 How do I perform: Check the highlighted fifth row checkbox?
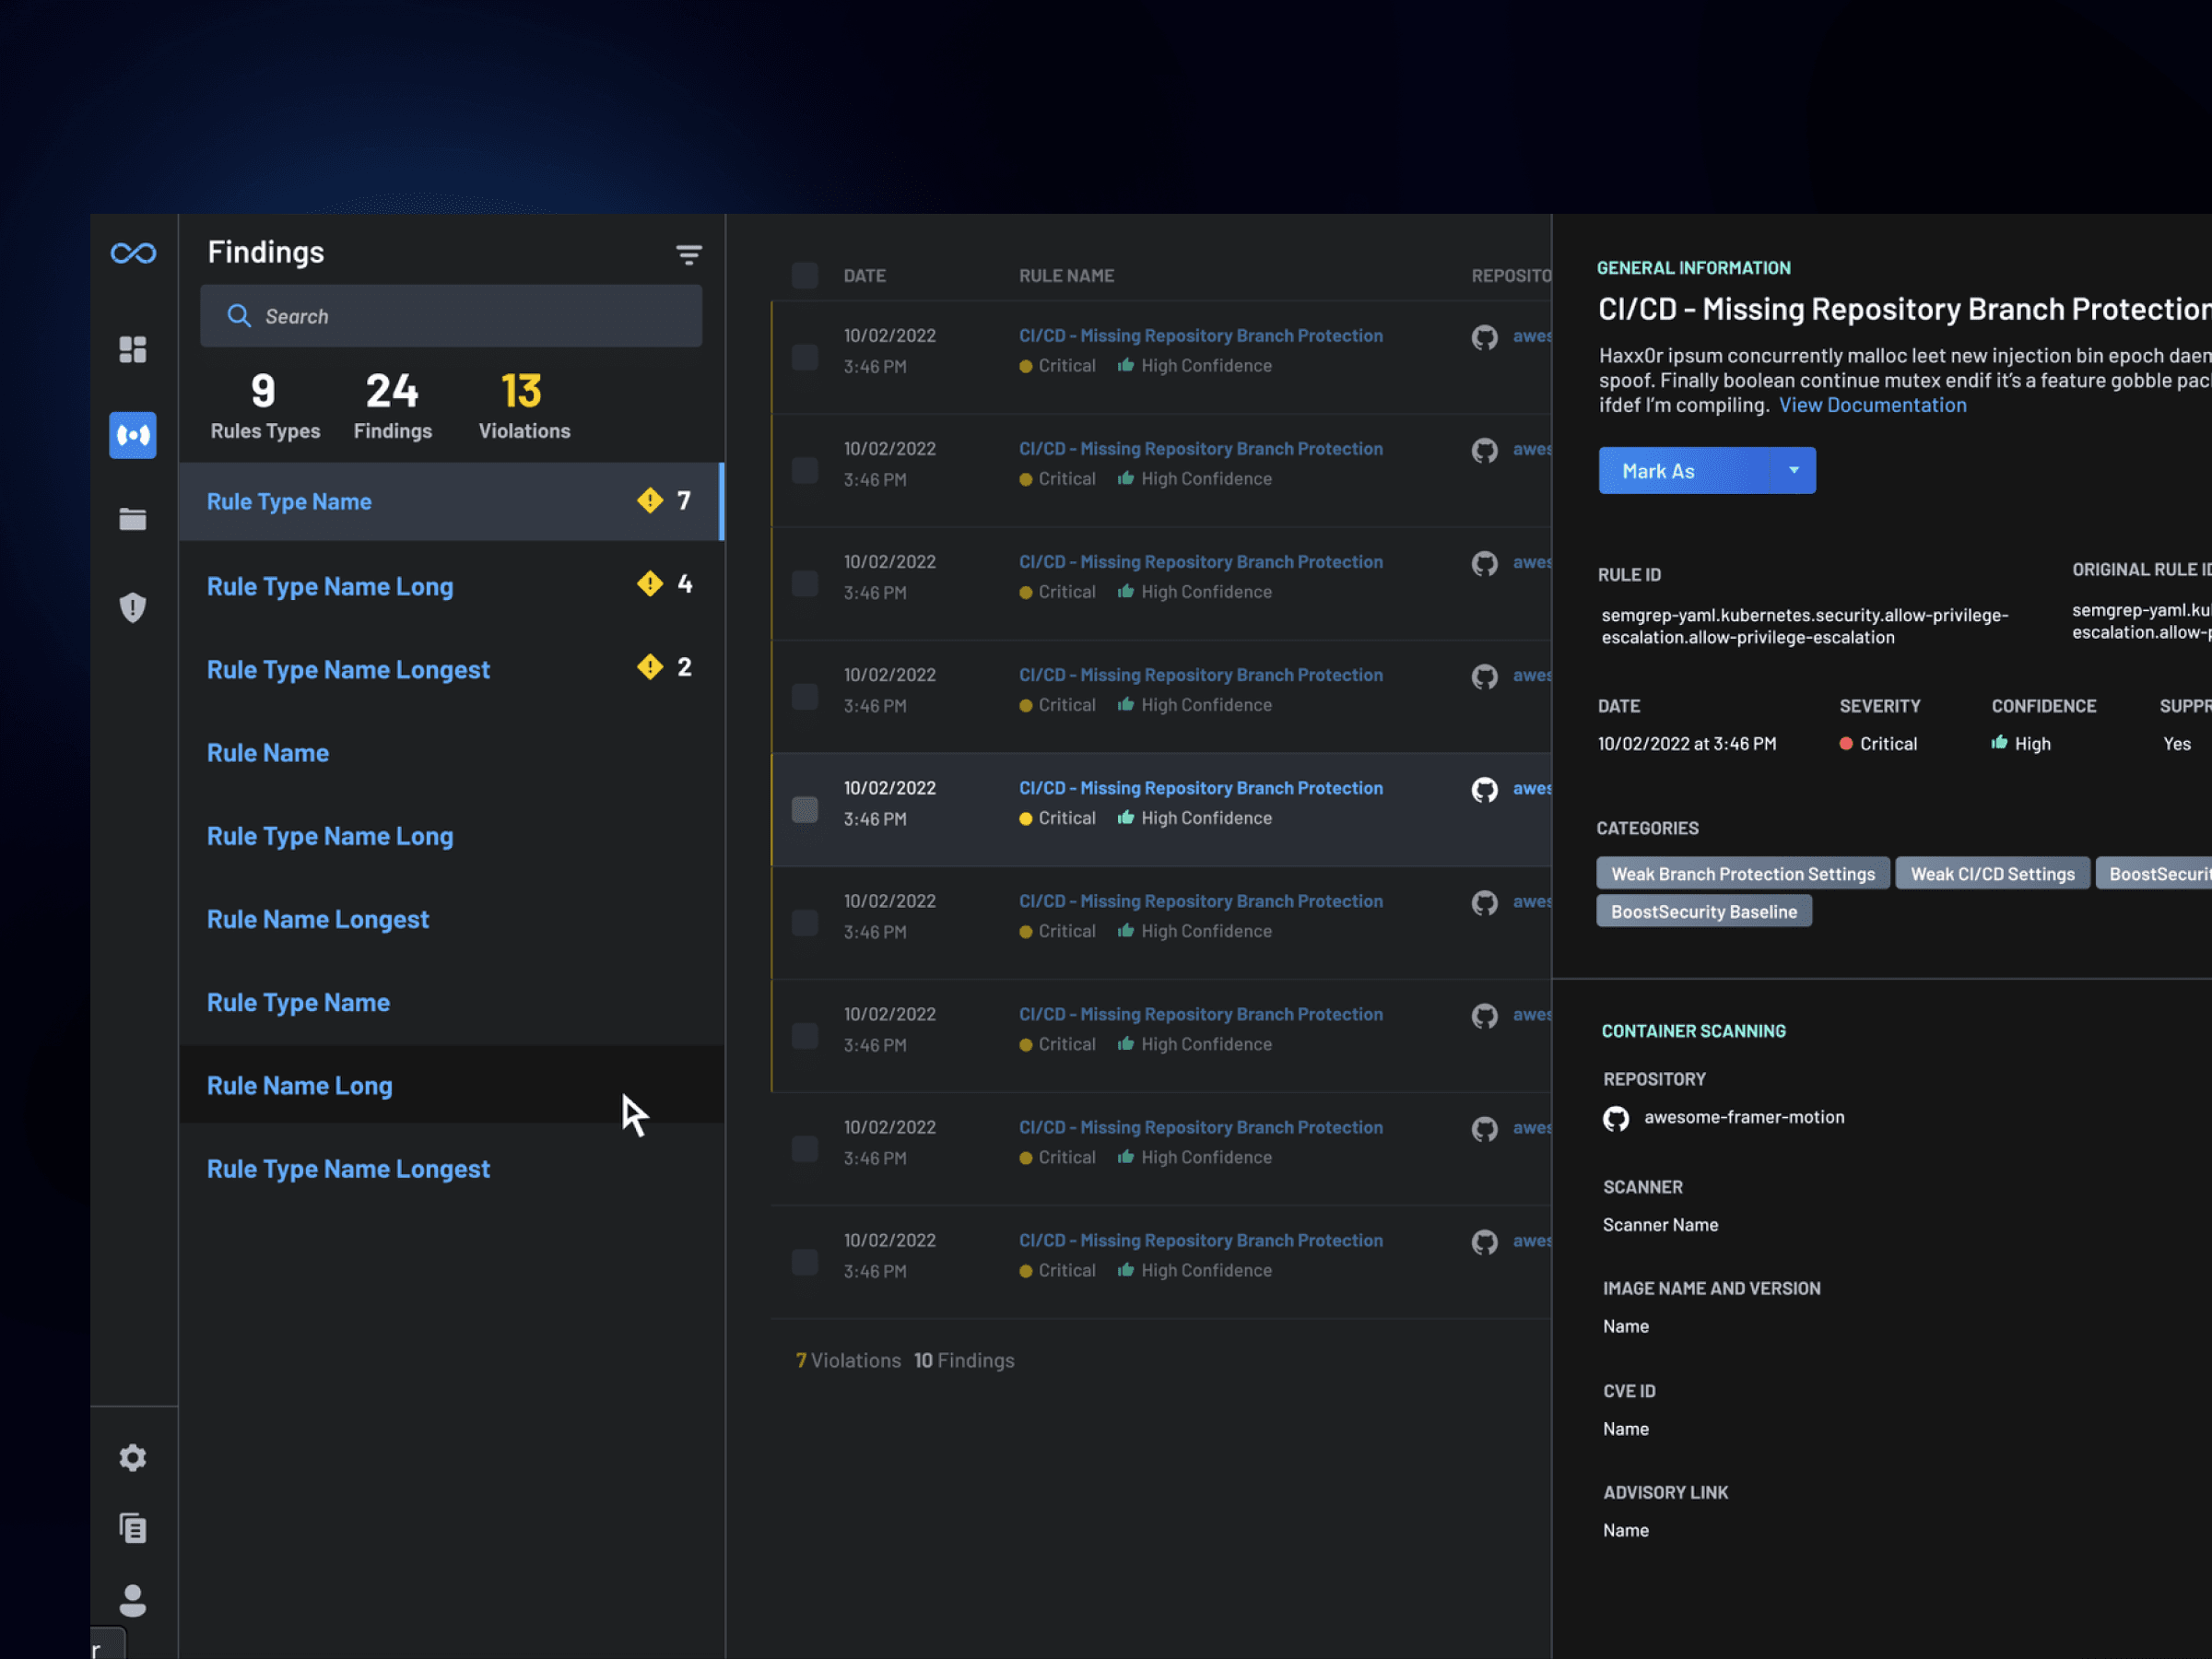coord(805,809)
